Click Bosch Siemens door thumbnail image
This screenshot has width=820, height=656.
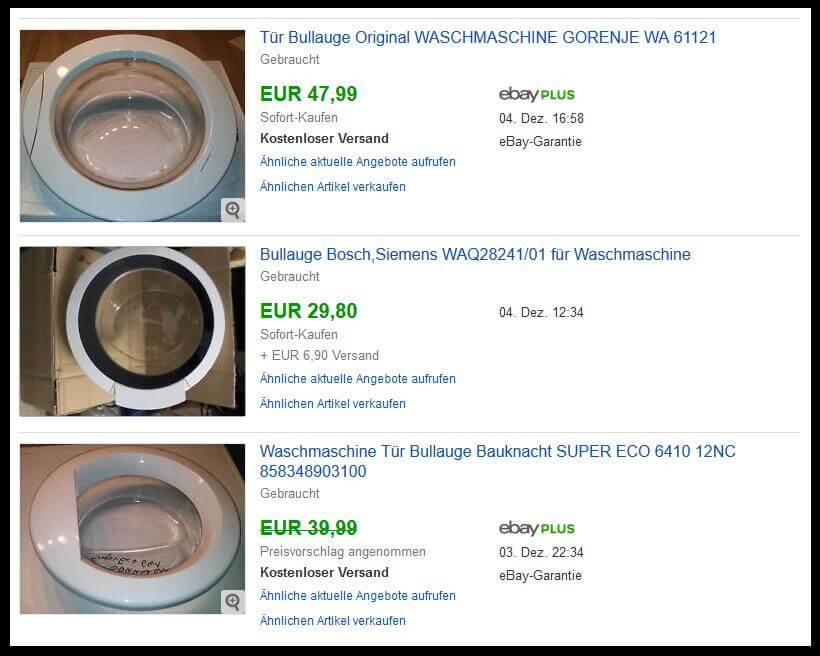132,332
